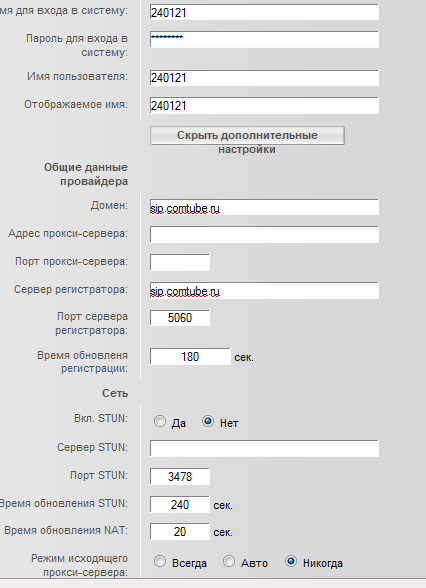Screen dimensions: 426x588
Task: Click the "Порт STUN" field showing 3478
Action: pyautogui.click(x=180, y=476)
